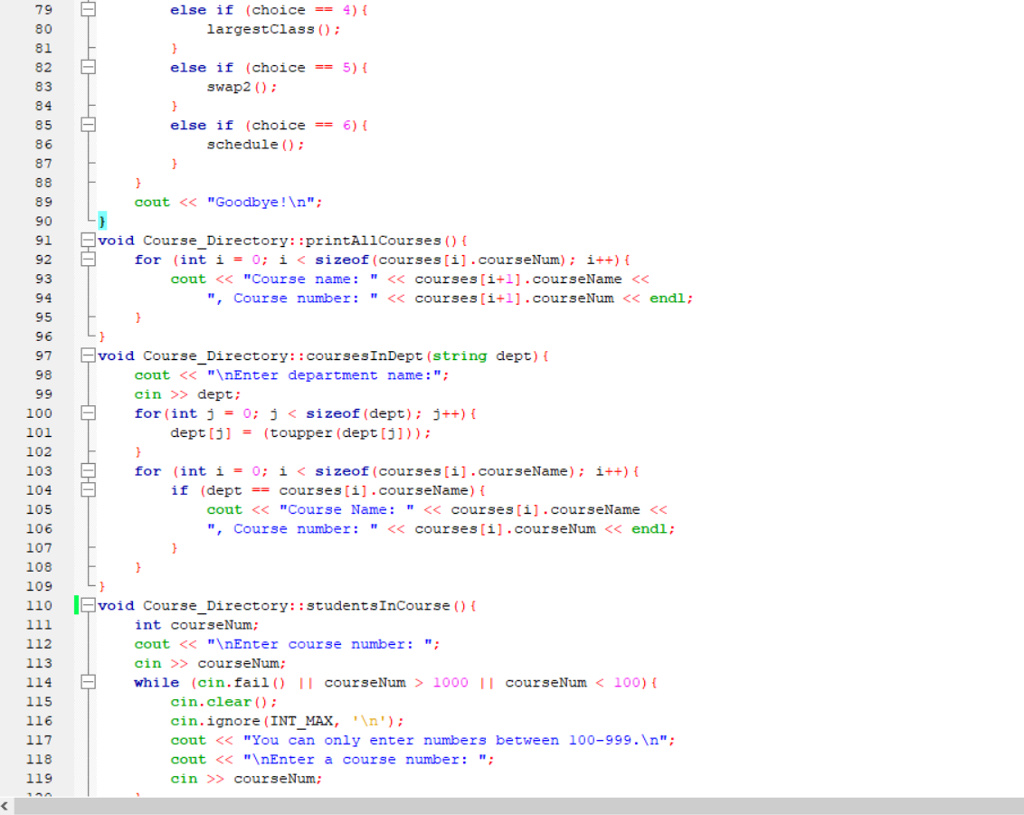Collapse the while loop fold on line 114
The width and height of the screenshot is (1024, 815).
[88, 682]
